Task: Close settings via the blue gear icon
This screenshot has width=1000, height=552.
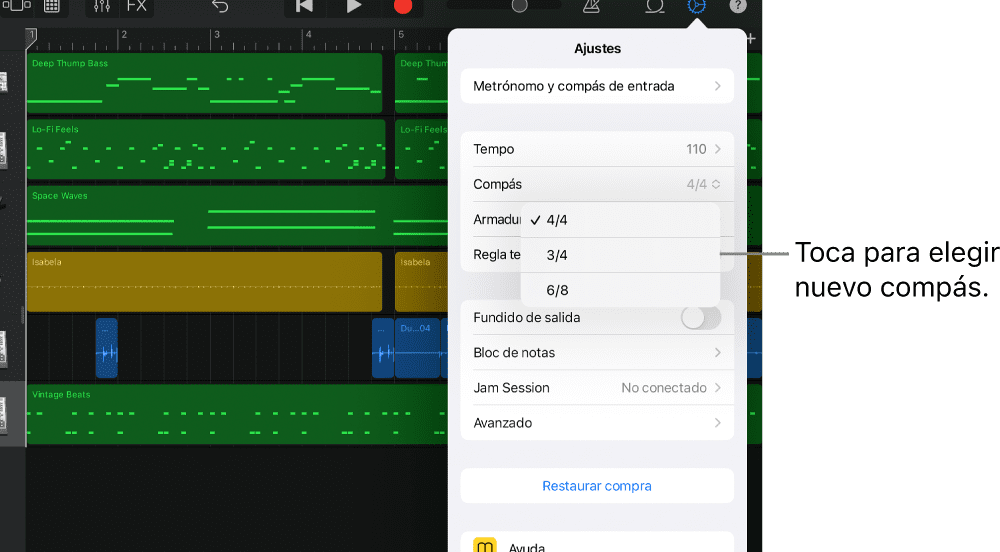Action: (x=696, y=6)
